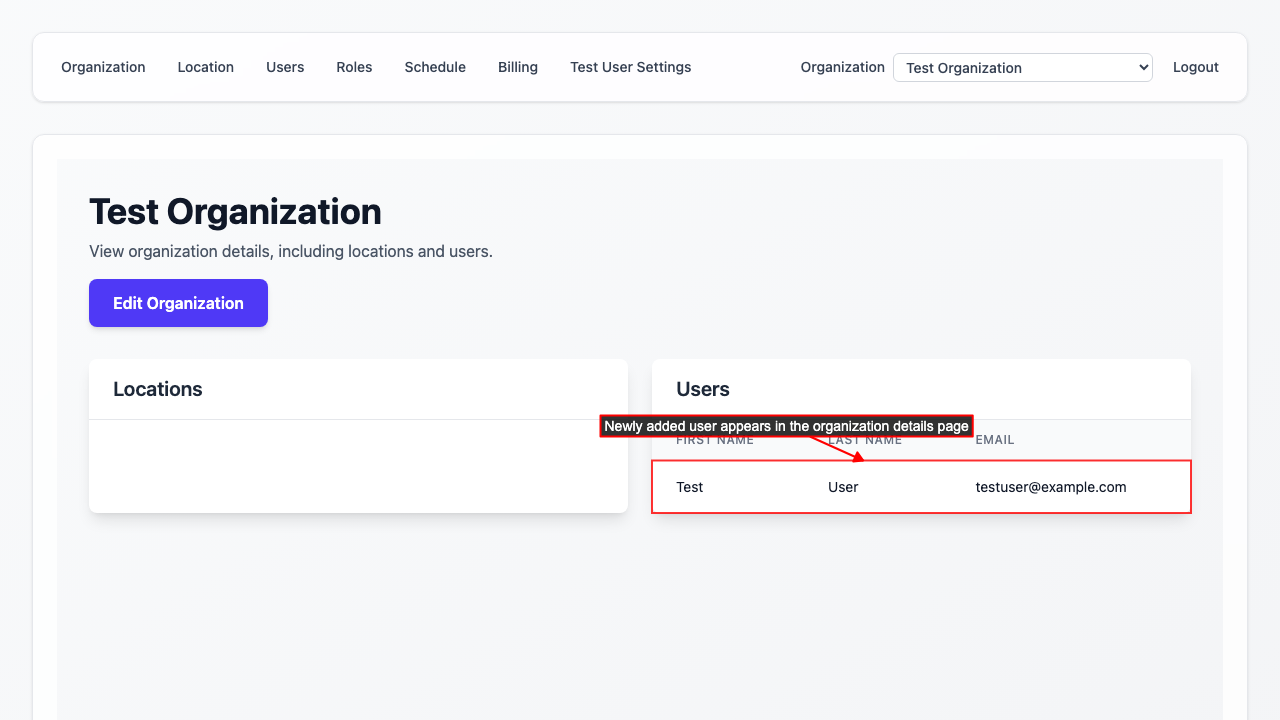
Task: Open the Organization nav link
Action: coord(103,67)
